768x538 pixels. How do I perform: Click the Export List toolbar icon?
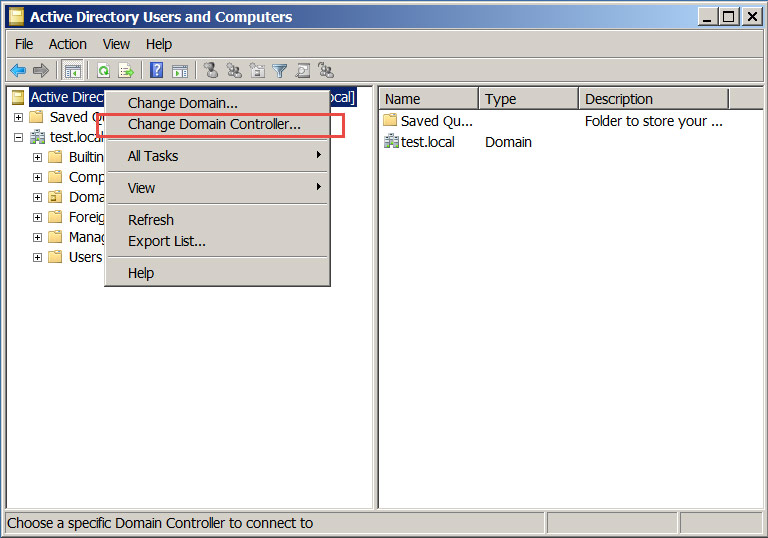pyautogui.click(x=126, y=70)
